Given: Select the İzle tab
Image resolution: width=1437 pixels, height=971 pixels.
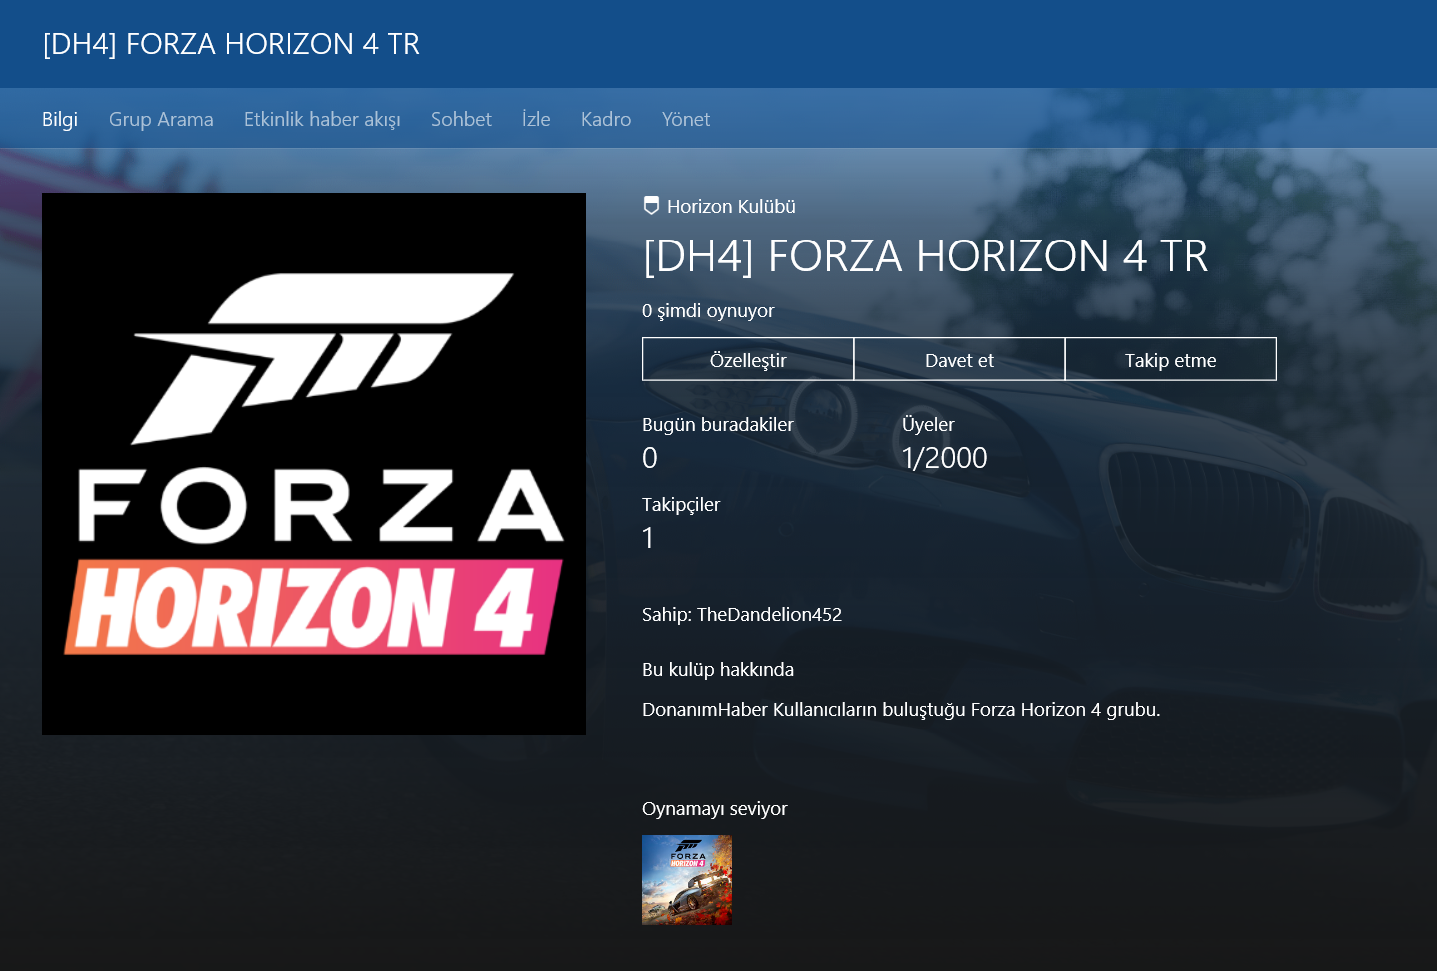Looking at the screenshot, I should click(x=536, y=119).
